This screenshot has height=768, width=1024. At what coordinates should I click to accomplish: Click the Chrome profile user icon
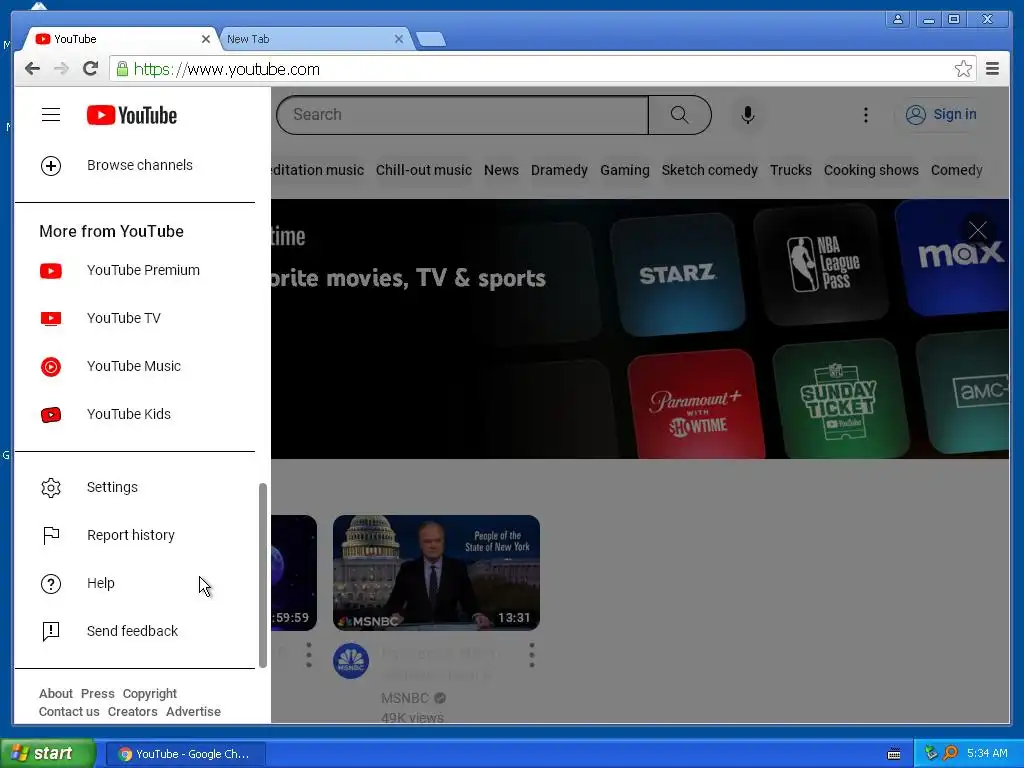click(x=898, y=20)
